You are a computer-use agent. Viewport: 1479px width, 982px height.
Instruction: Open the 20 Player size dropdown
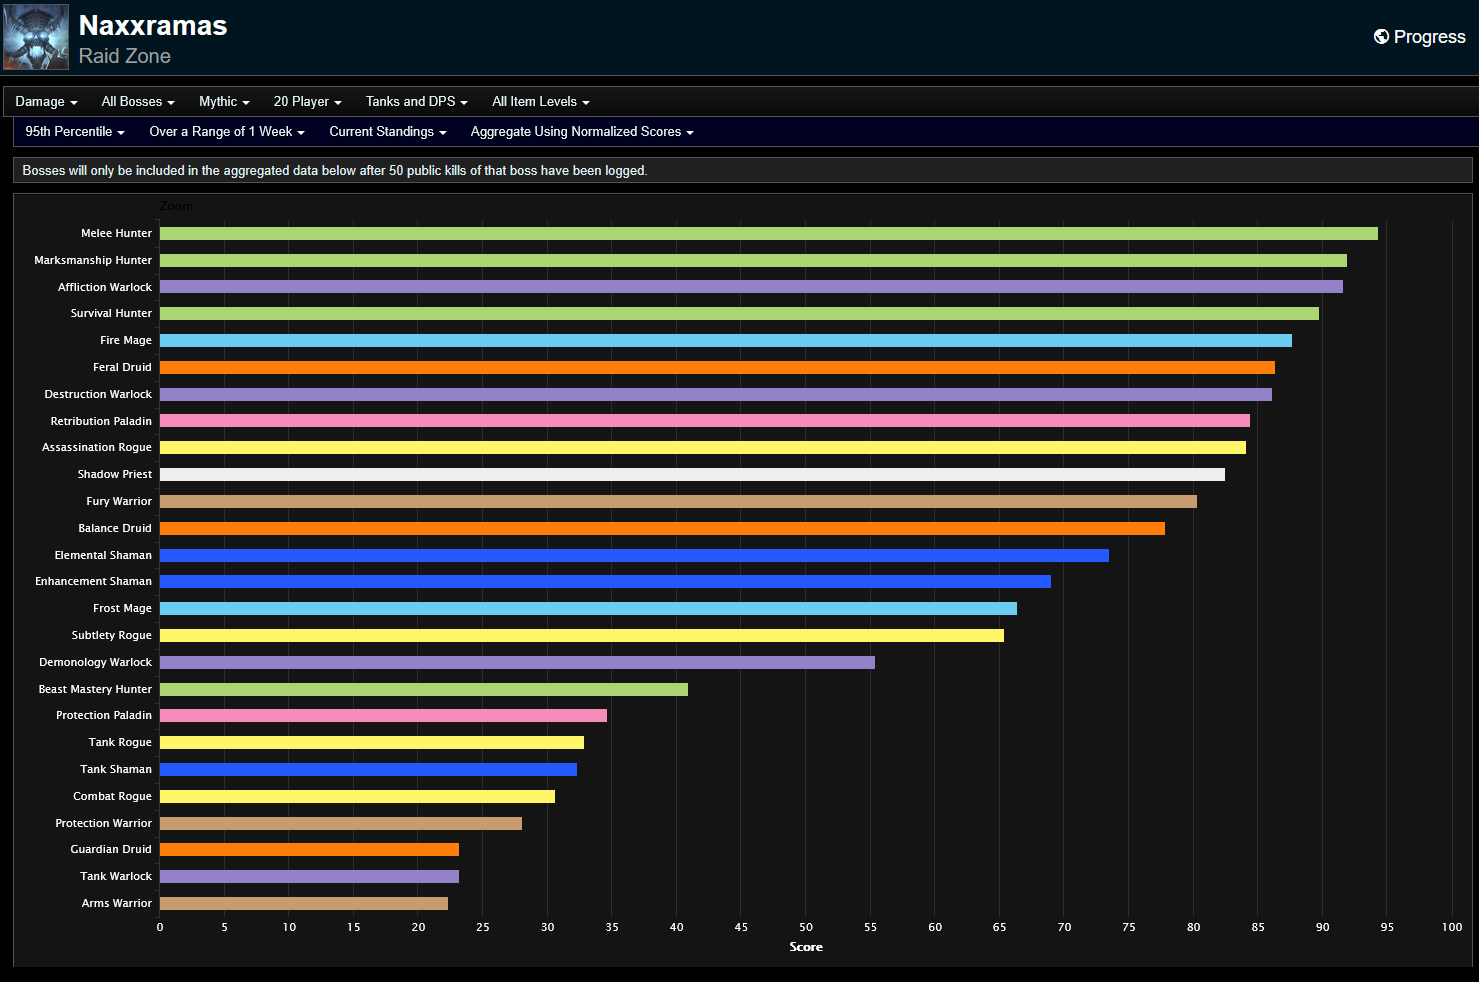click(x=306, y=101)
